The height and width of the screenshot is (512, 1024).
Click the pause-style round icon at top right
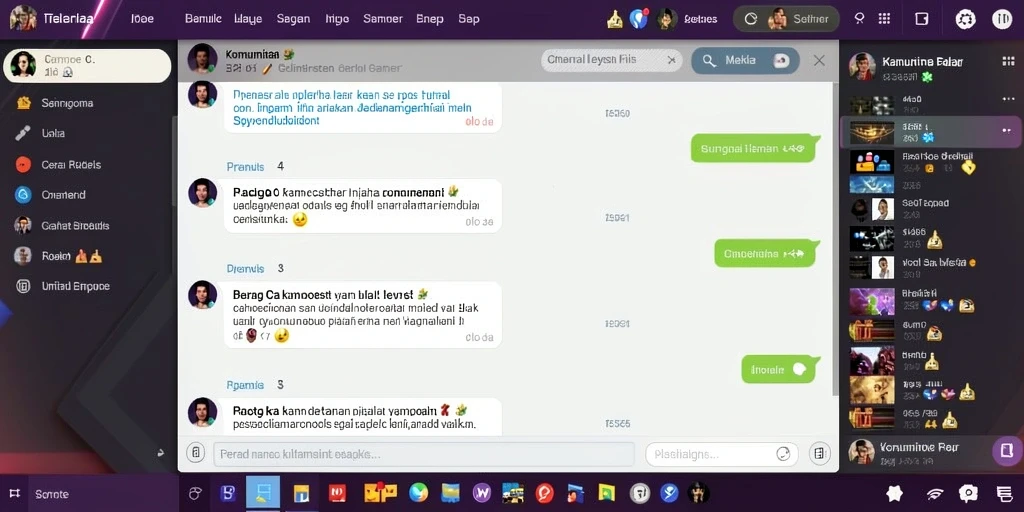tap(1002, 19)
